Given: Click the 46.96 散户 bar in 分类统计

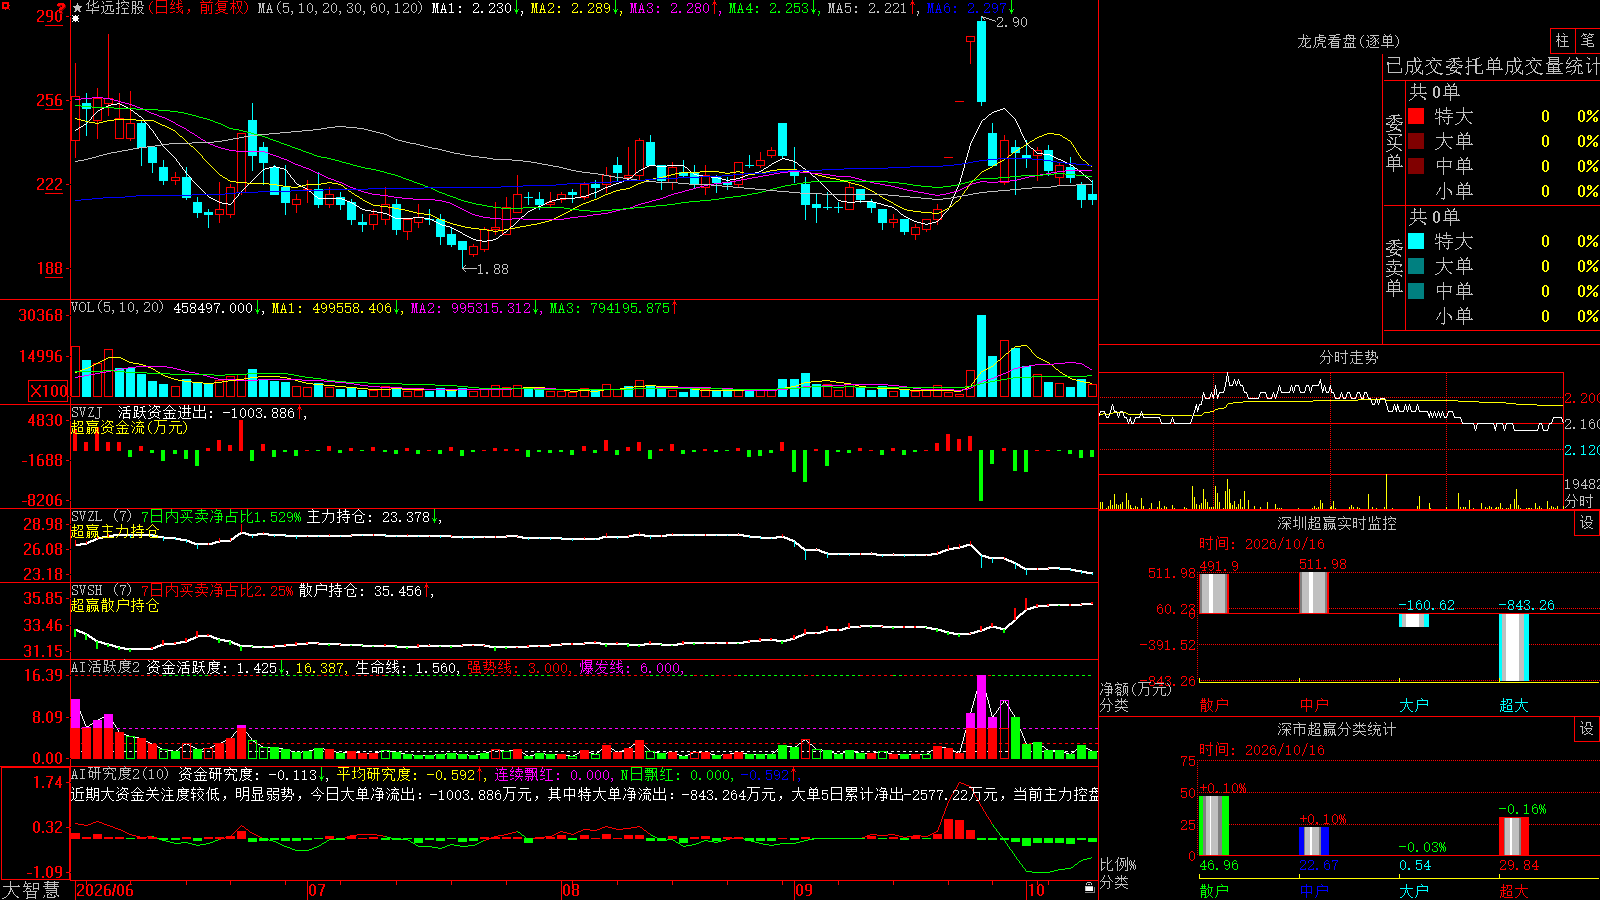Looking at the screenshot, I should (x=1214, y=826).
